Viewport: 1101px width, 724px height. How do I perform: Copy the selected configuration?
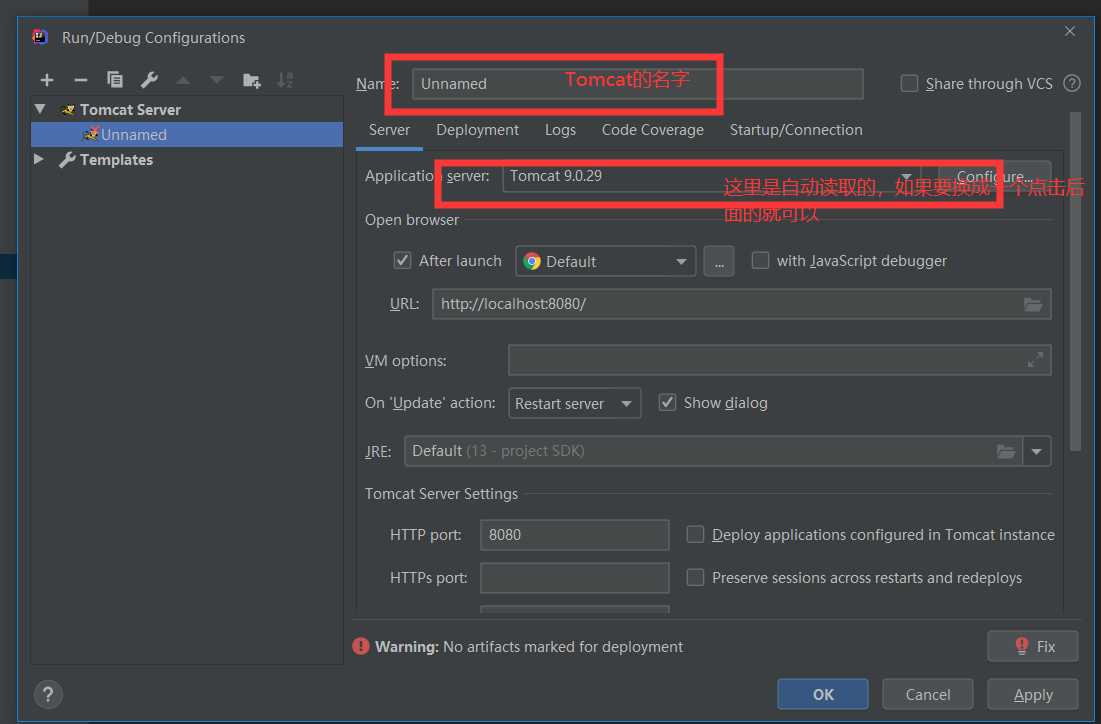pos(114,79)
